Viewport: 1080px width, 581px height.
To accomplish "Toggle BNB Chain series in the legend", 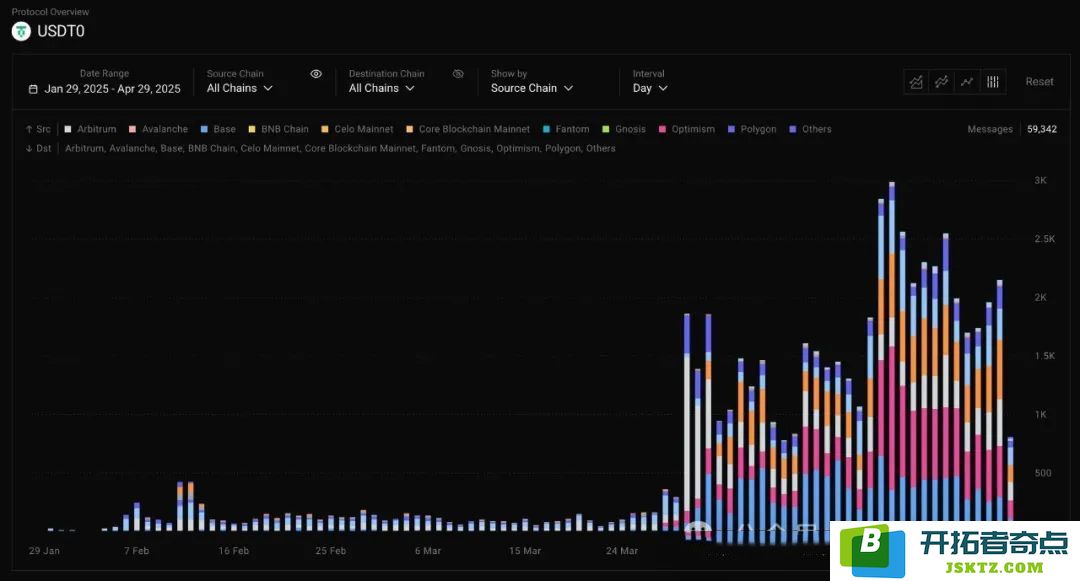I will pyautogui.click(x=279, y=129).
